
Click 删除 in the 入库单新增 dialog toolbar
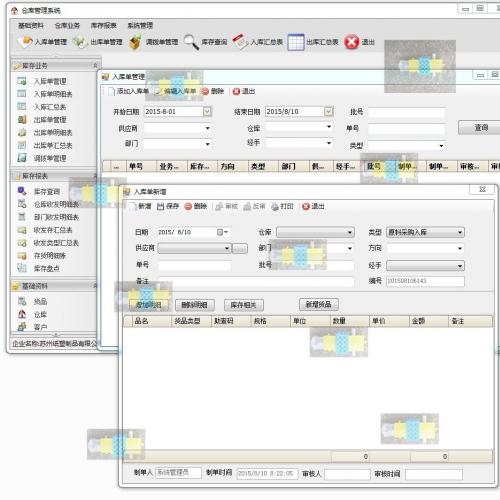(196, 206)
